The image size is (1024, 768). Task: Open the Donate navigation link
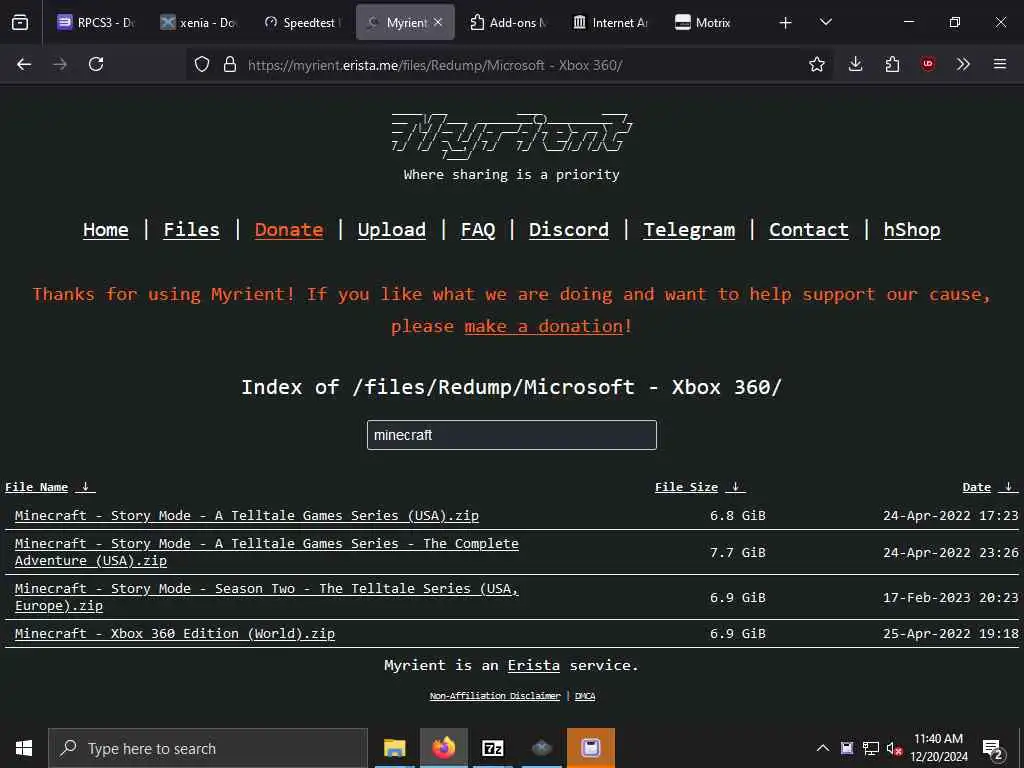click(289, 230)
